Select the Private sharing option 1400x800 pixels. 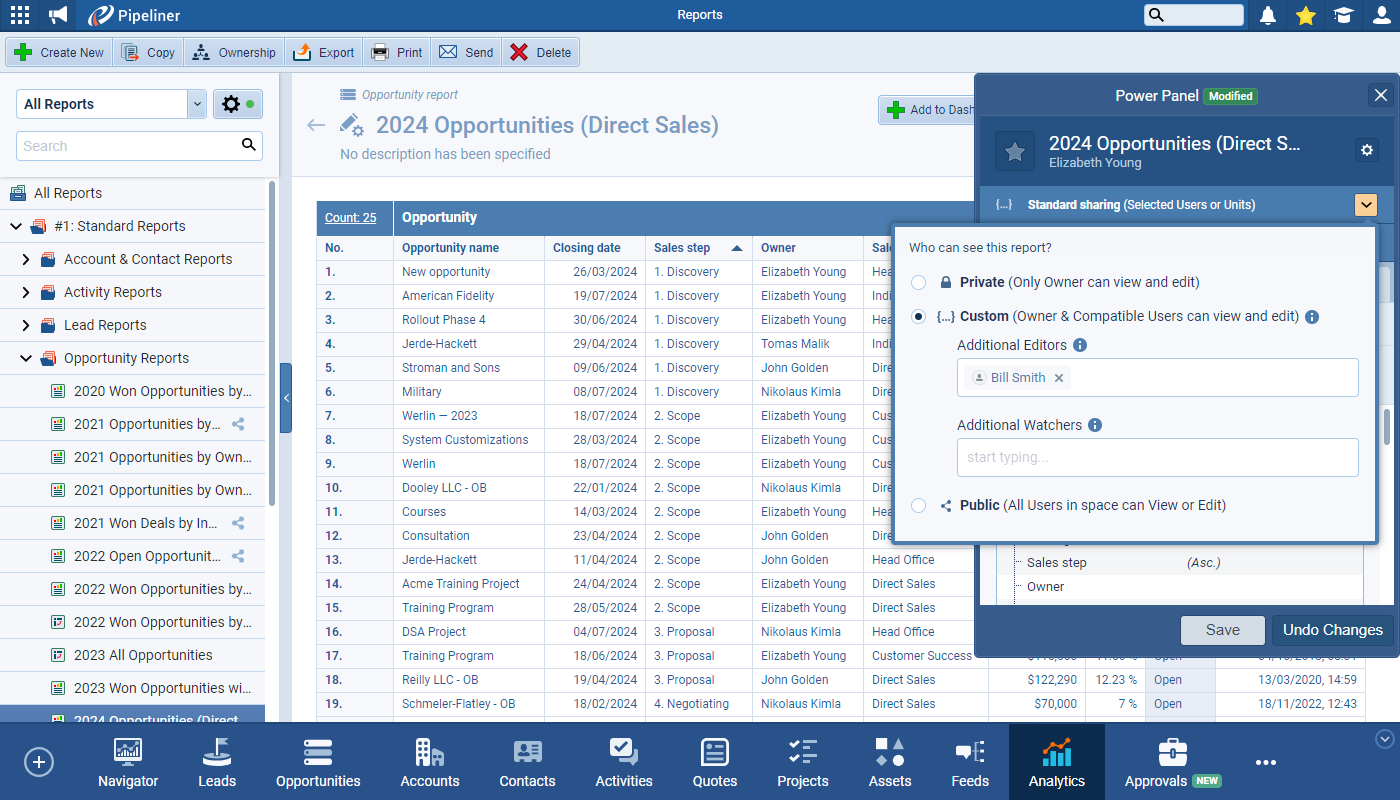coord(918,283)
